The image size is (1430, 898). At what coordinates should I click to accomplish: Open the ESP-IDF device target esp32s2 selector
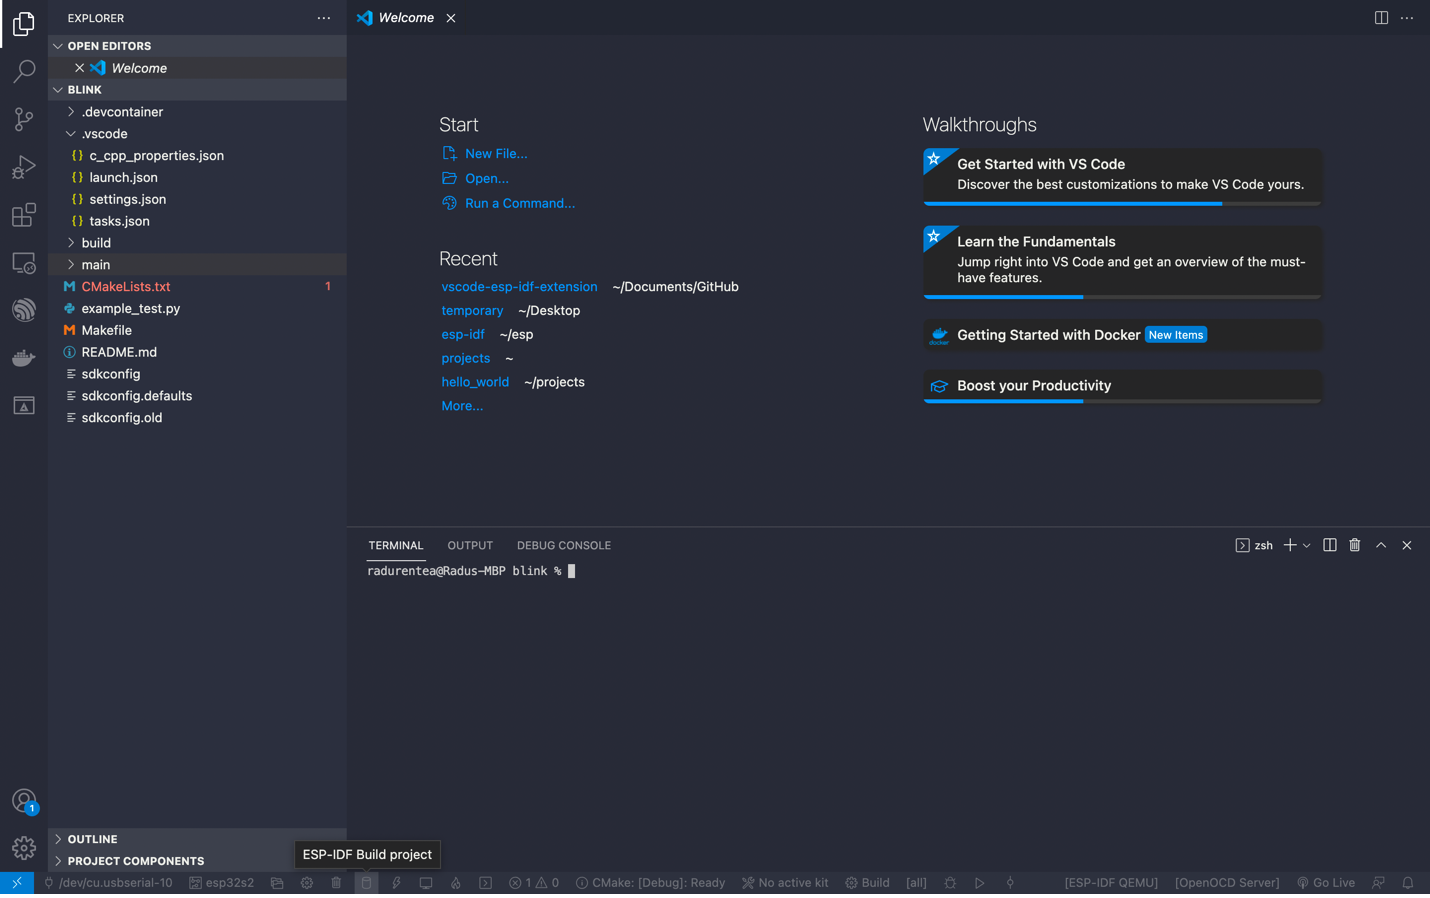click(x=221, y=883)
